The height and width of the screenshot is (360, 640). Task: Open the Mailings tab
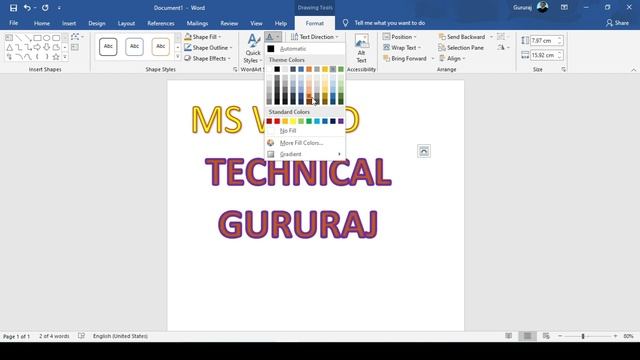pos(197,23)
